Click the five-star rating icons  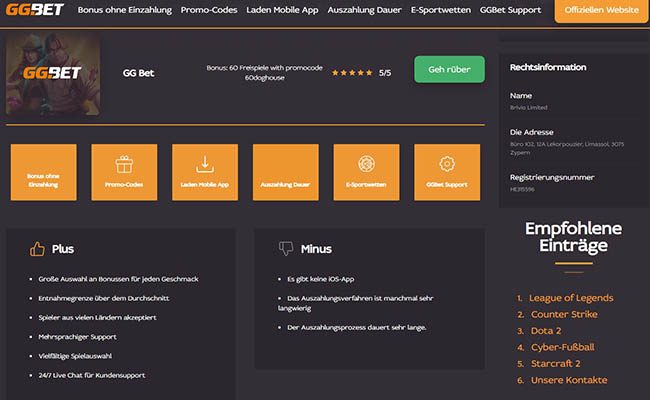(352, 73)
